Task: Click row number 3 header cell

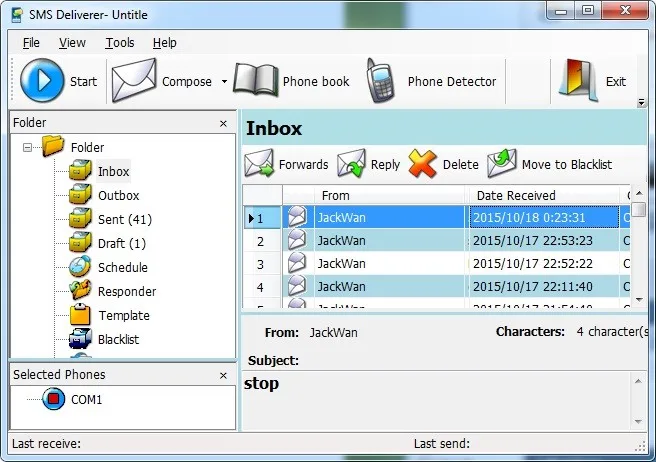Action: [x=262, y=264]
